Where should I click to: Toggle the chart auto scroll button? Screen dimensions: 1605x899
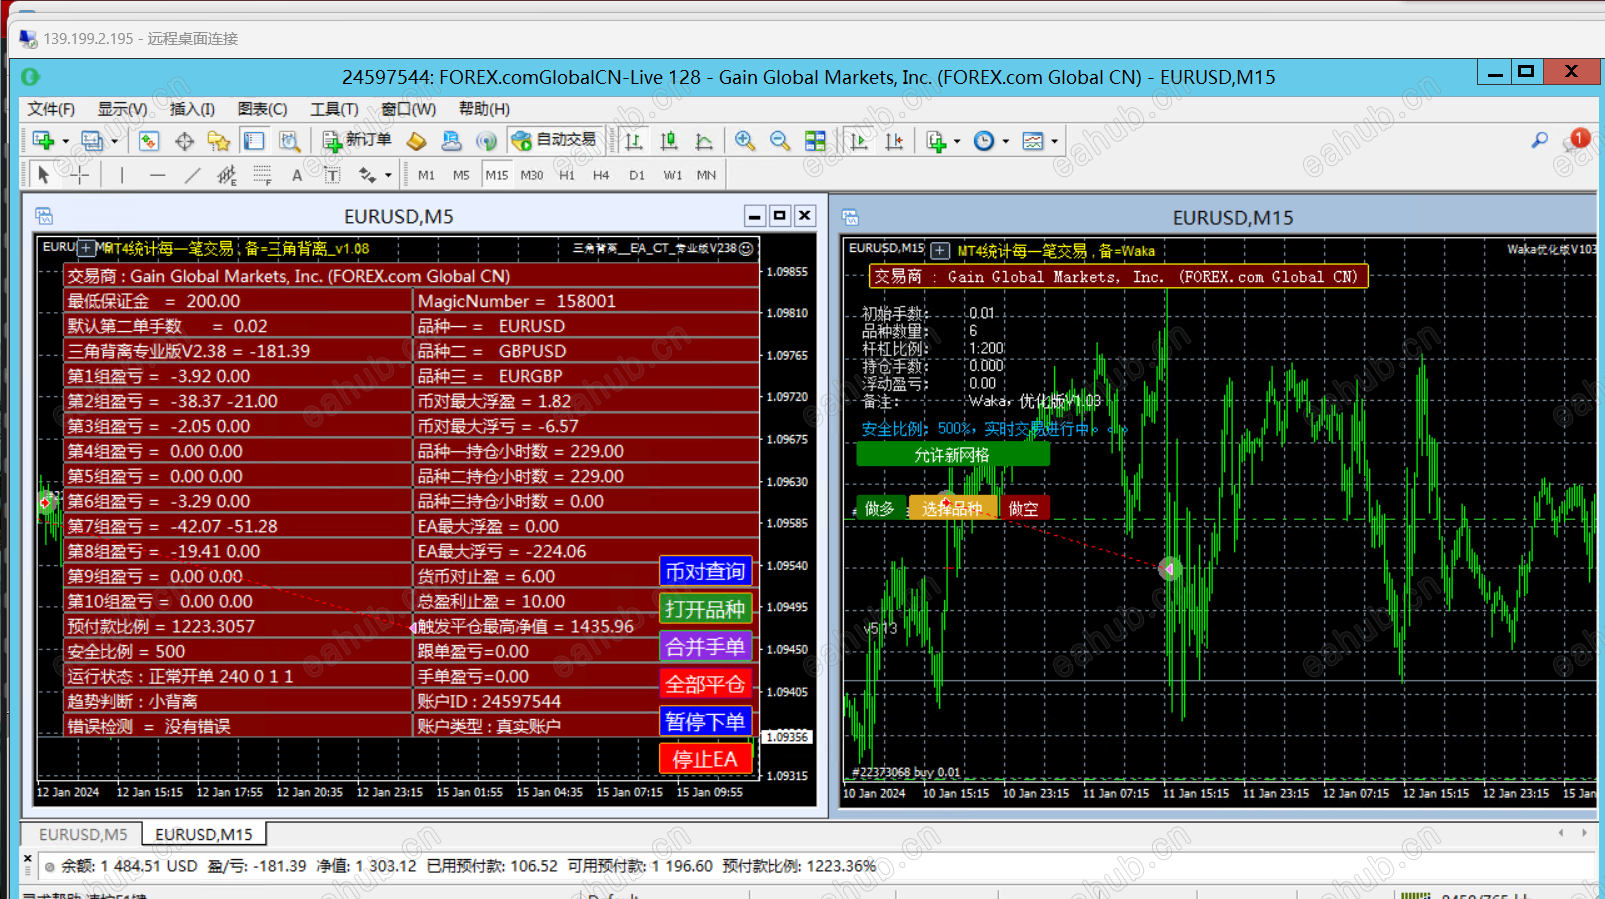858,141
